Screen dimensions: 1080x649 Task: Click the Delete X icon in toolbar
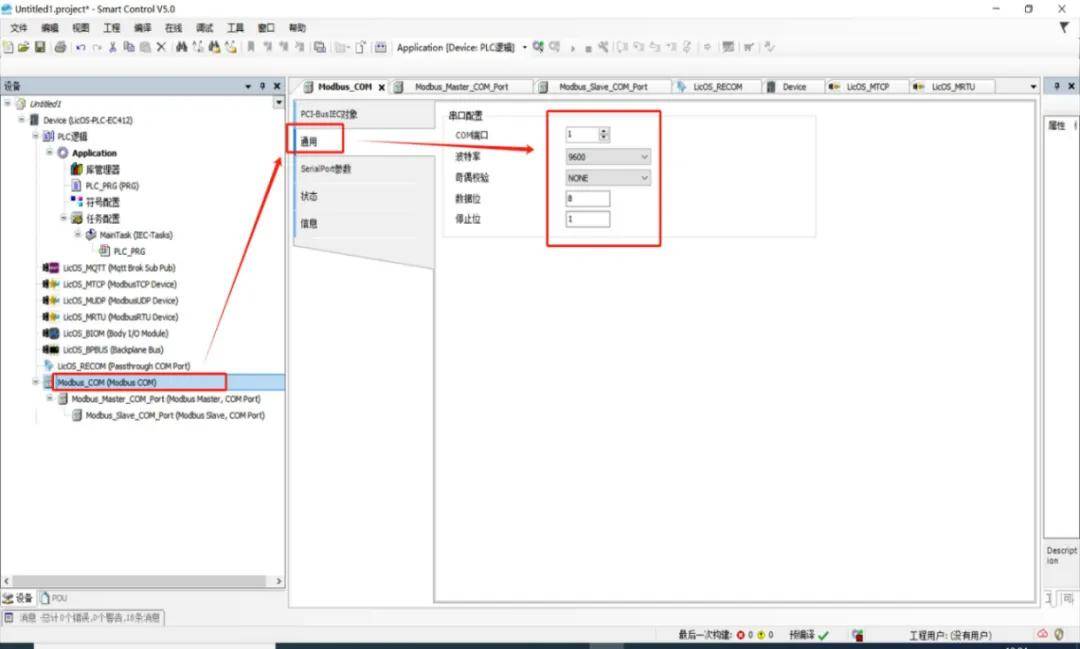point(161,47)
